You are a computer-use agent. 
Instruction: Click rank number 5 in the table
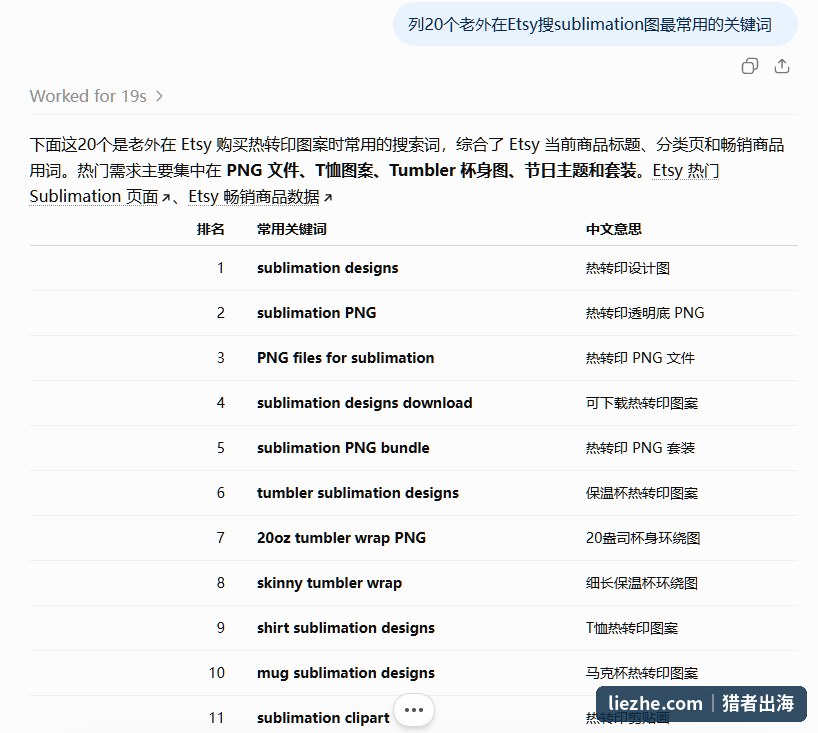(x=220, y=448)
